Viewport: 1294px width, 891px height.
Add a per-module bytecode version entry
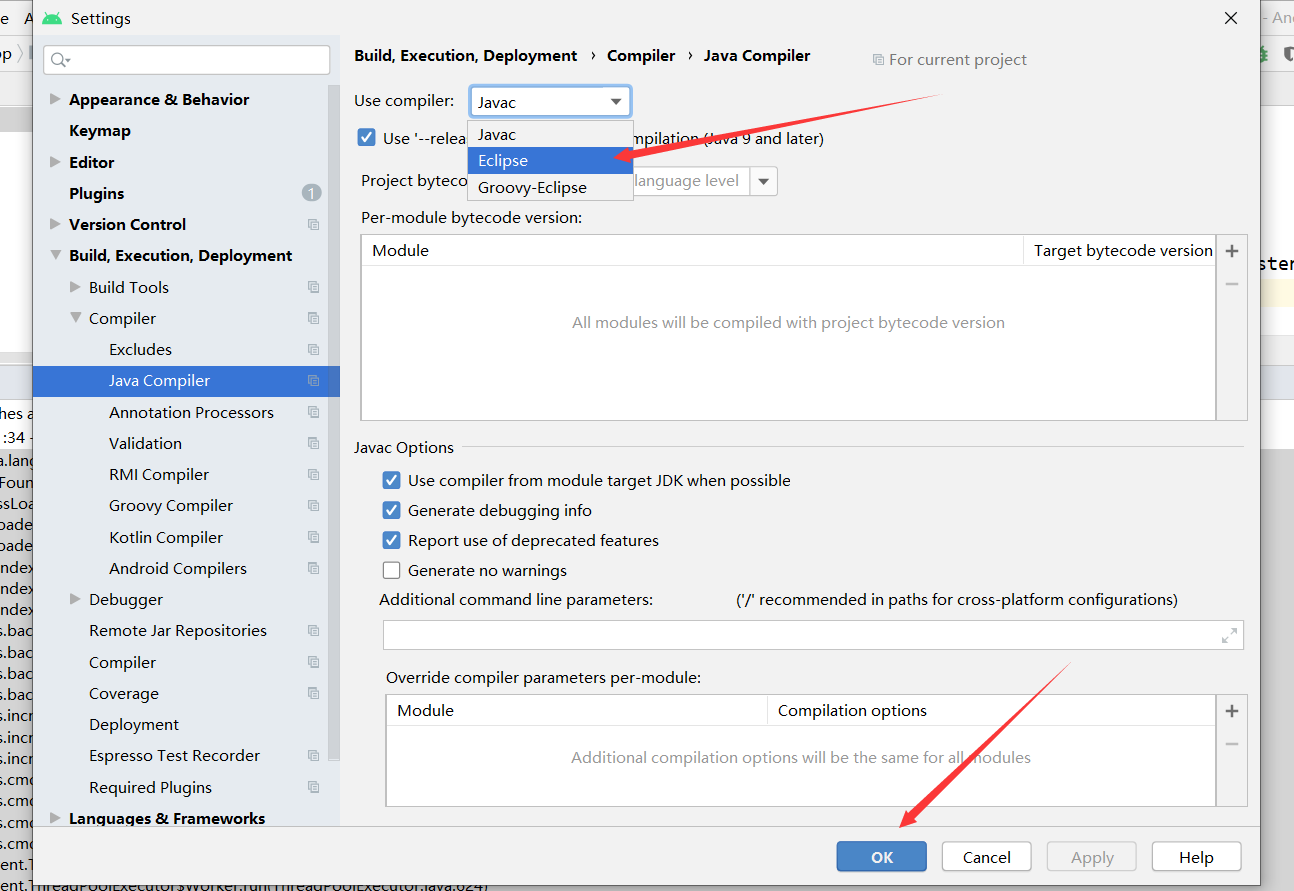(1232, 251)
